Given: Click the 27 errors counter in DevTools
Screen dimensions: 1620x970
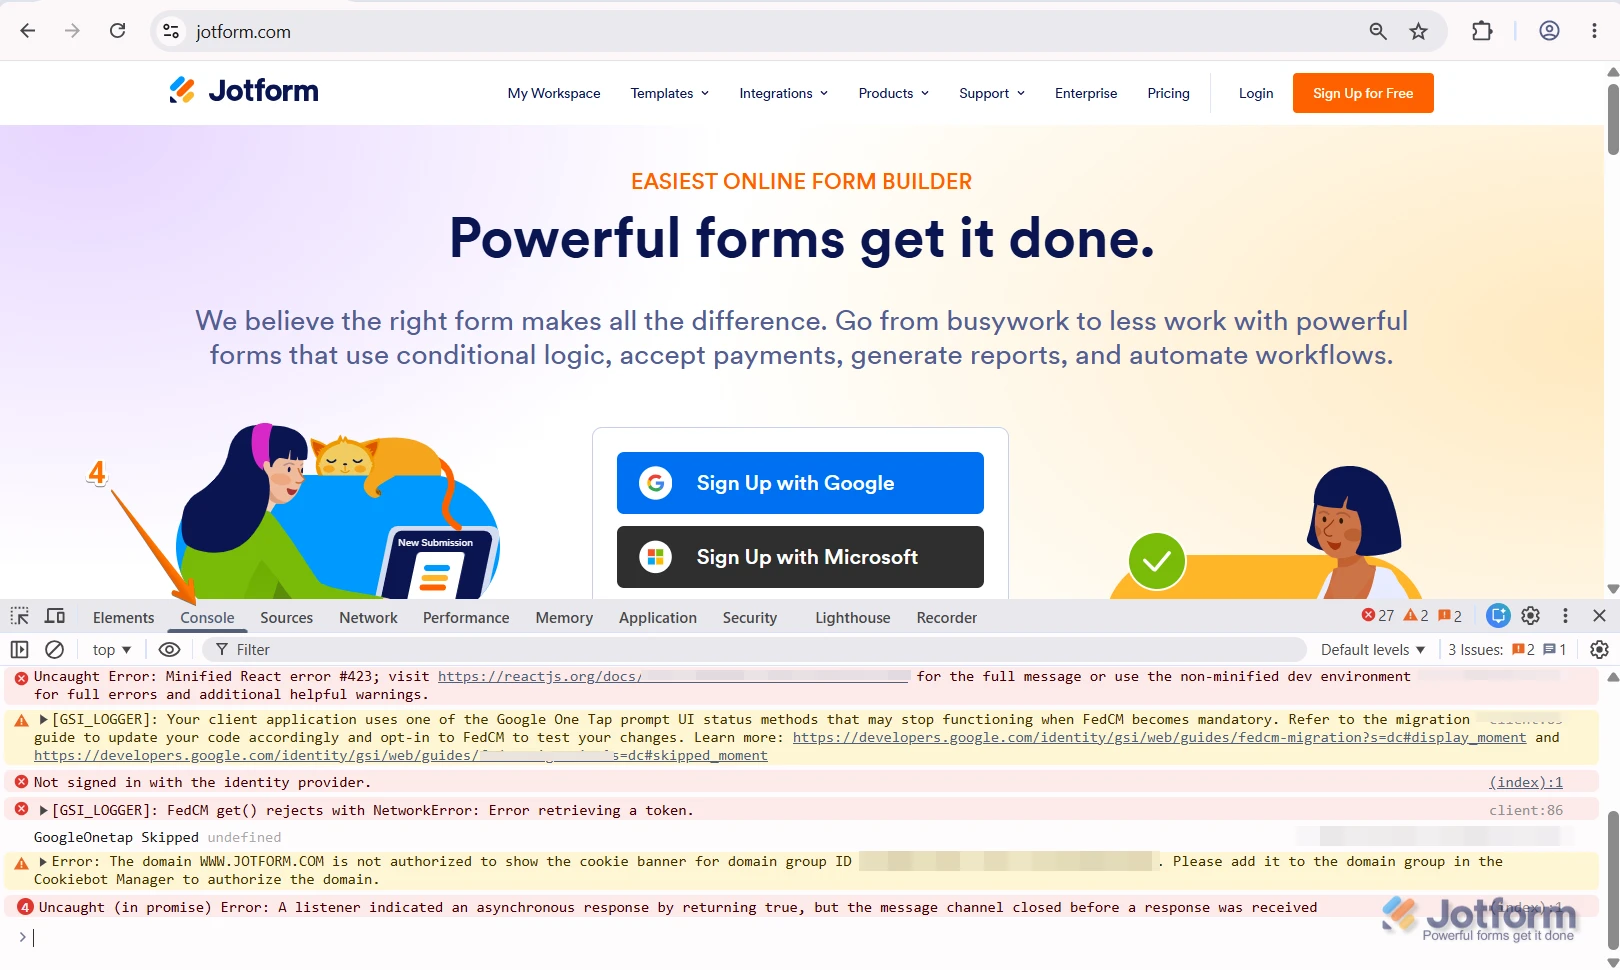Looking at the screenshot, I should 1377,616.
